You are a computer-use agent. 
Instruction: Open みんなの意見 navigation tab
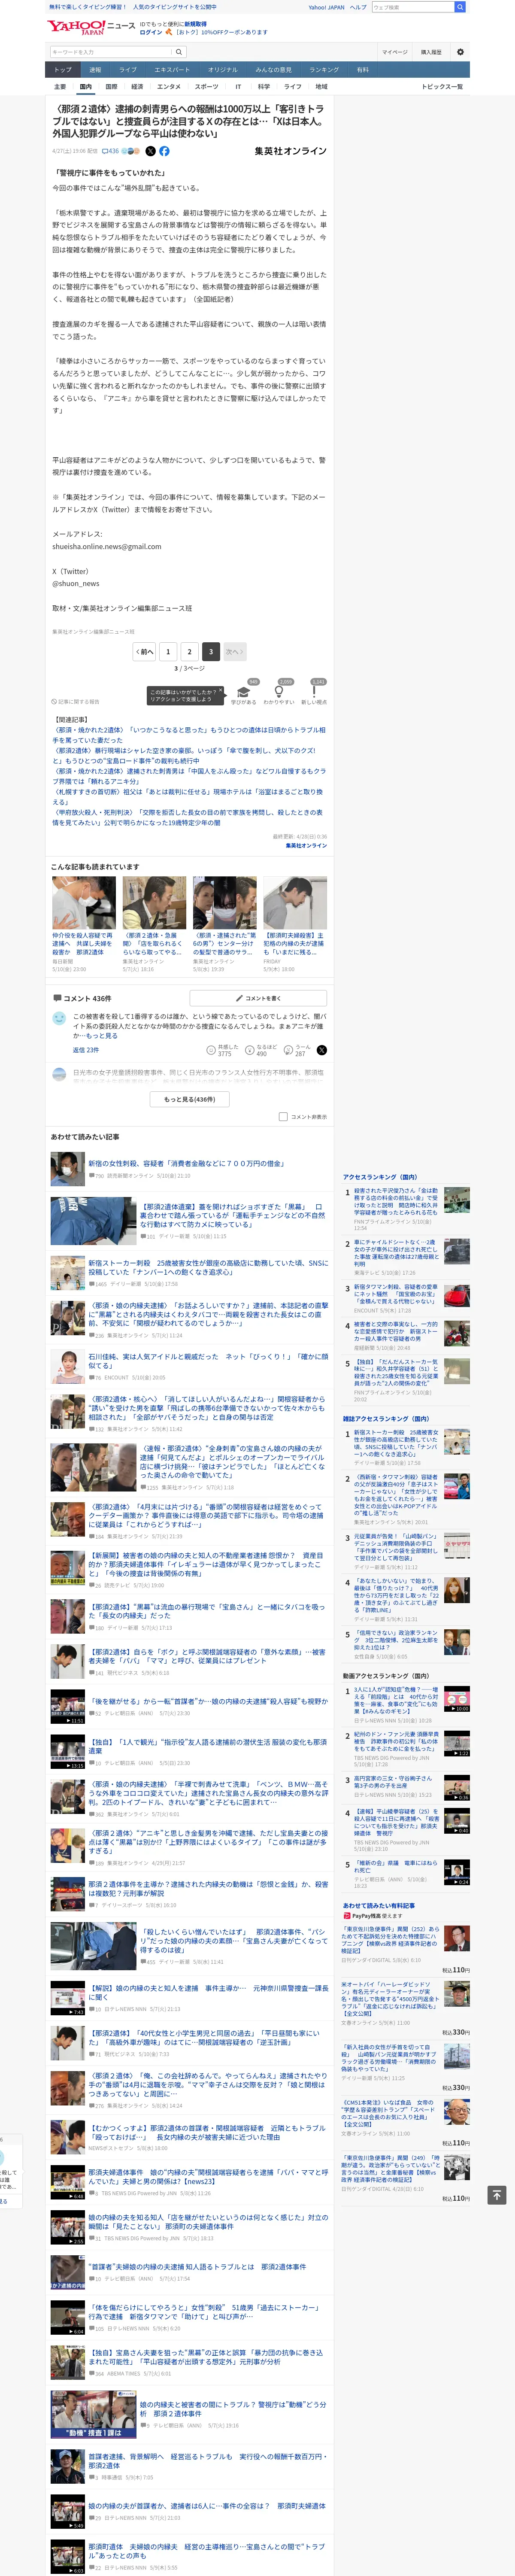point(273,70)
